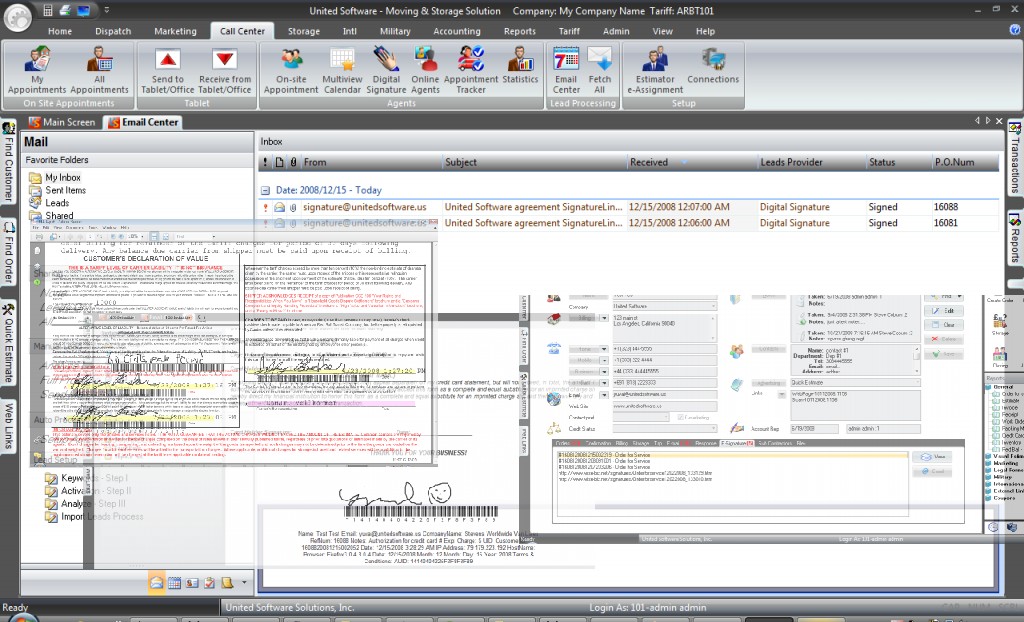This screenshot has height=622, width=1024.
Task: Sort inbox by Leads Provider column
Action: [811, 162]
